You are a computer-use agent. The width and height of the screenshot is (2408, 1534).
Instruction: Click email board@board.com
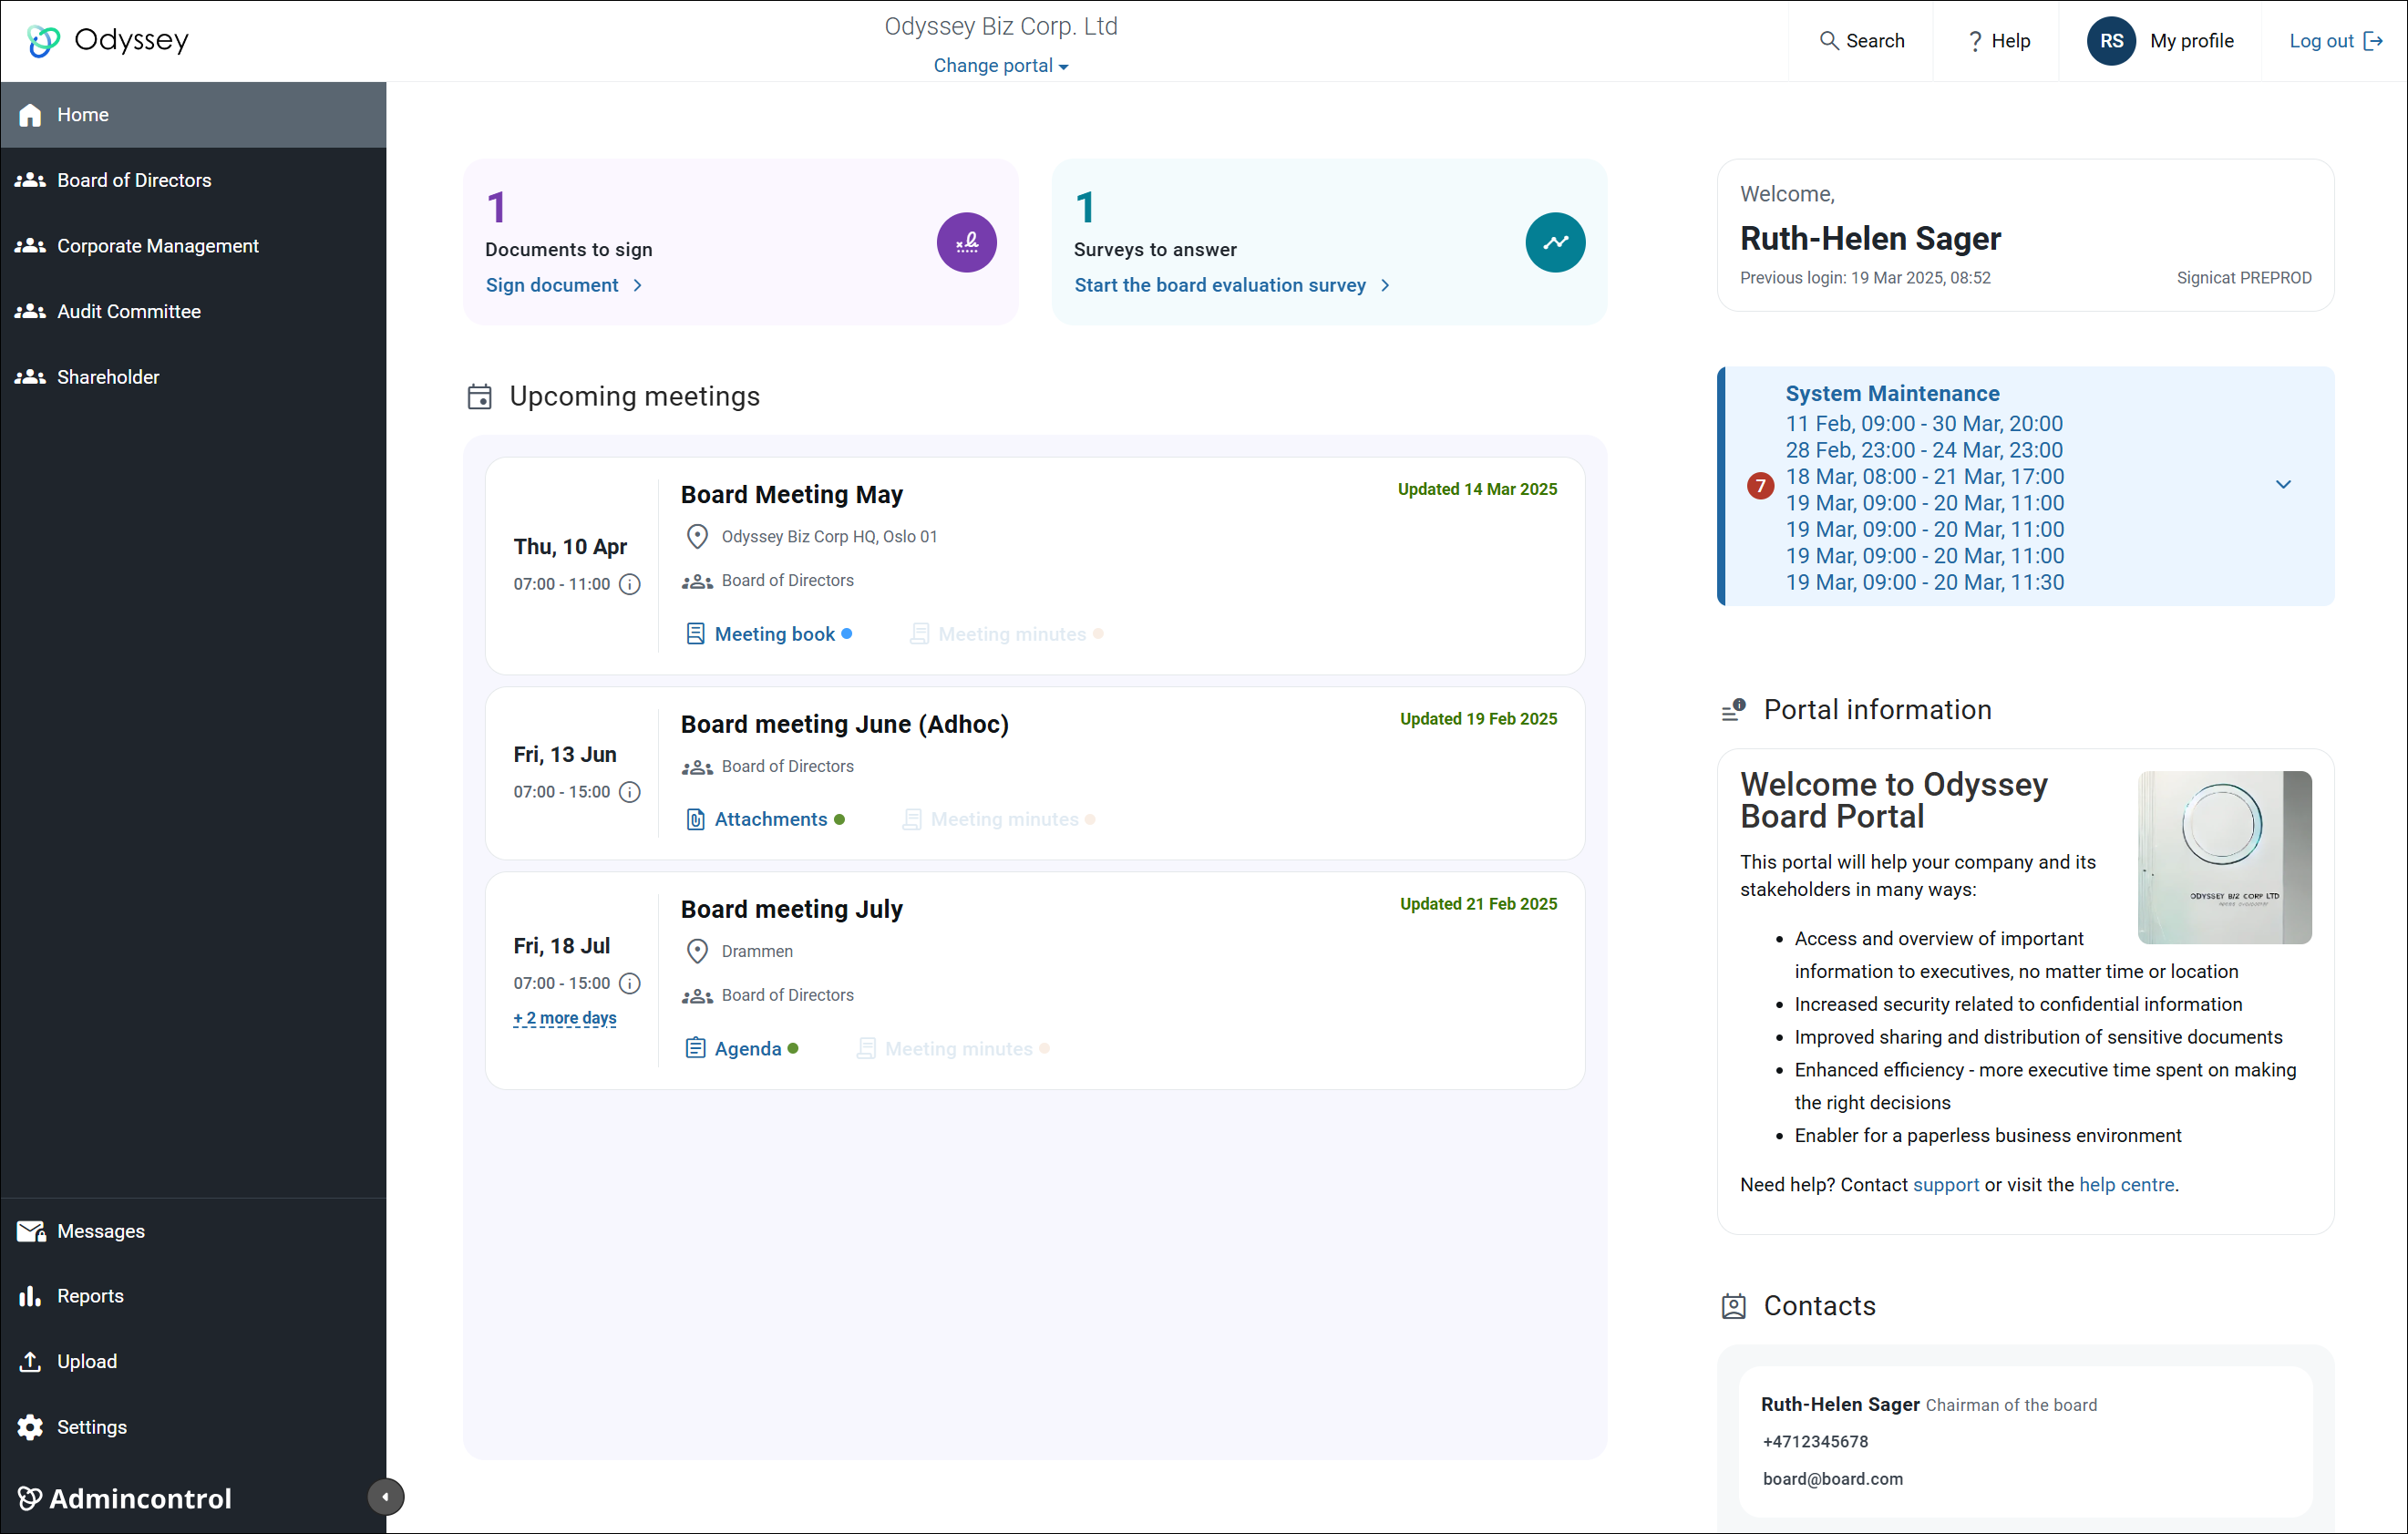coord(1832,1479)
